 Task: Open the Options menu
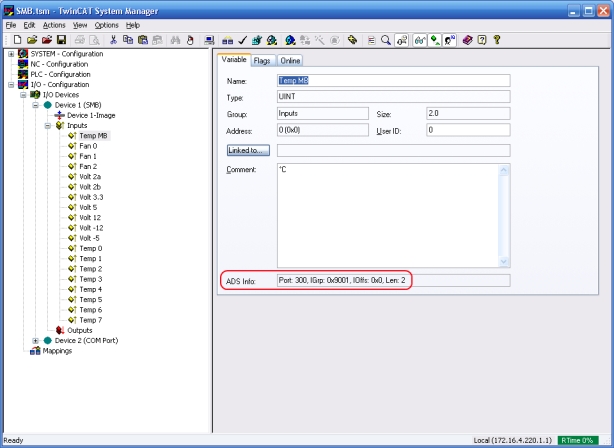click(x=107, y=25)
